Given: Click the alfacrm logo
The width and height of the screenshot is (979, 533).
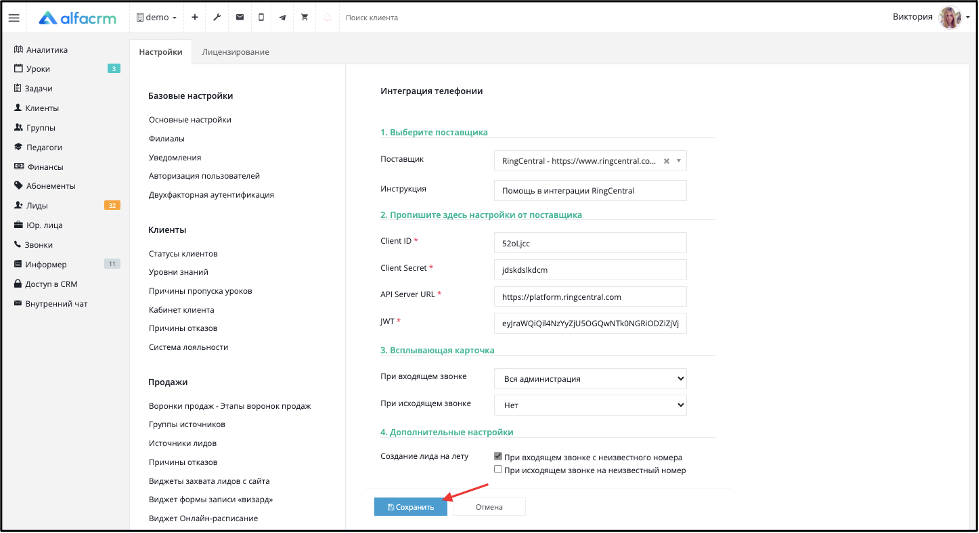Looking at the screenshot, I should 77,18.
